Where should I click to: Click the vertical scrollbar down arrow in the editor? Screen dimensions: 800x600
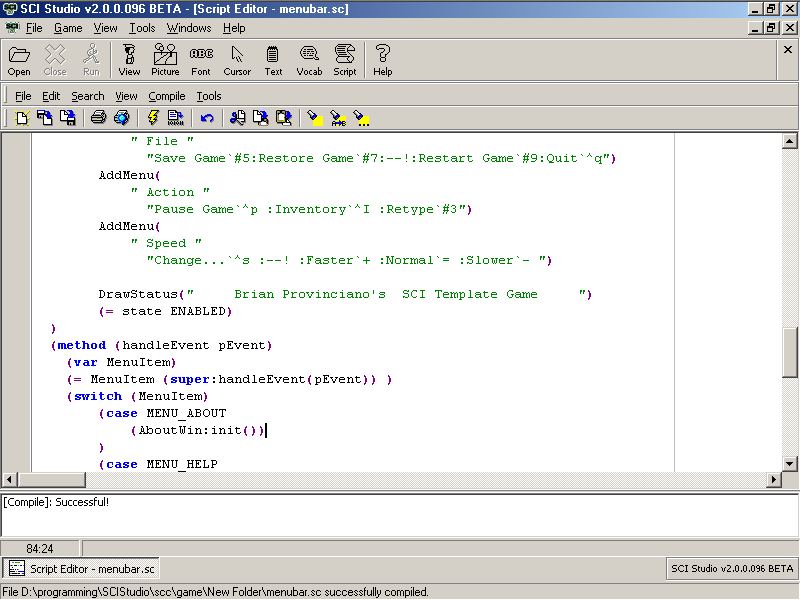[790, 464]
